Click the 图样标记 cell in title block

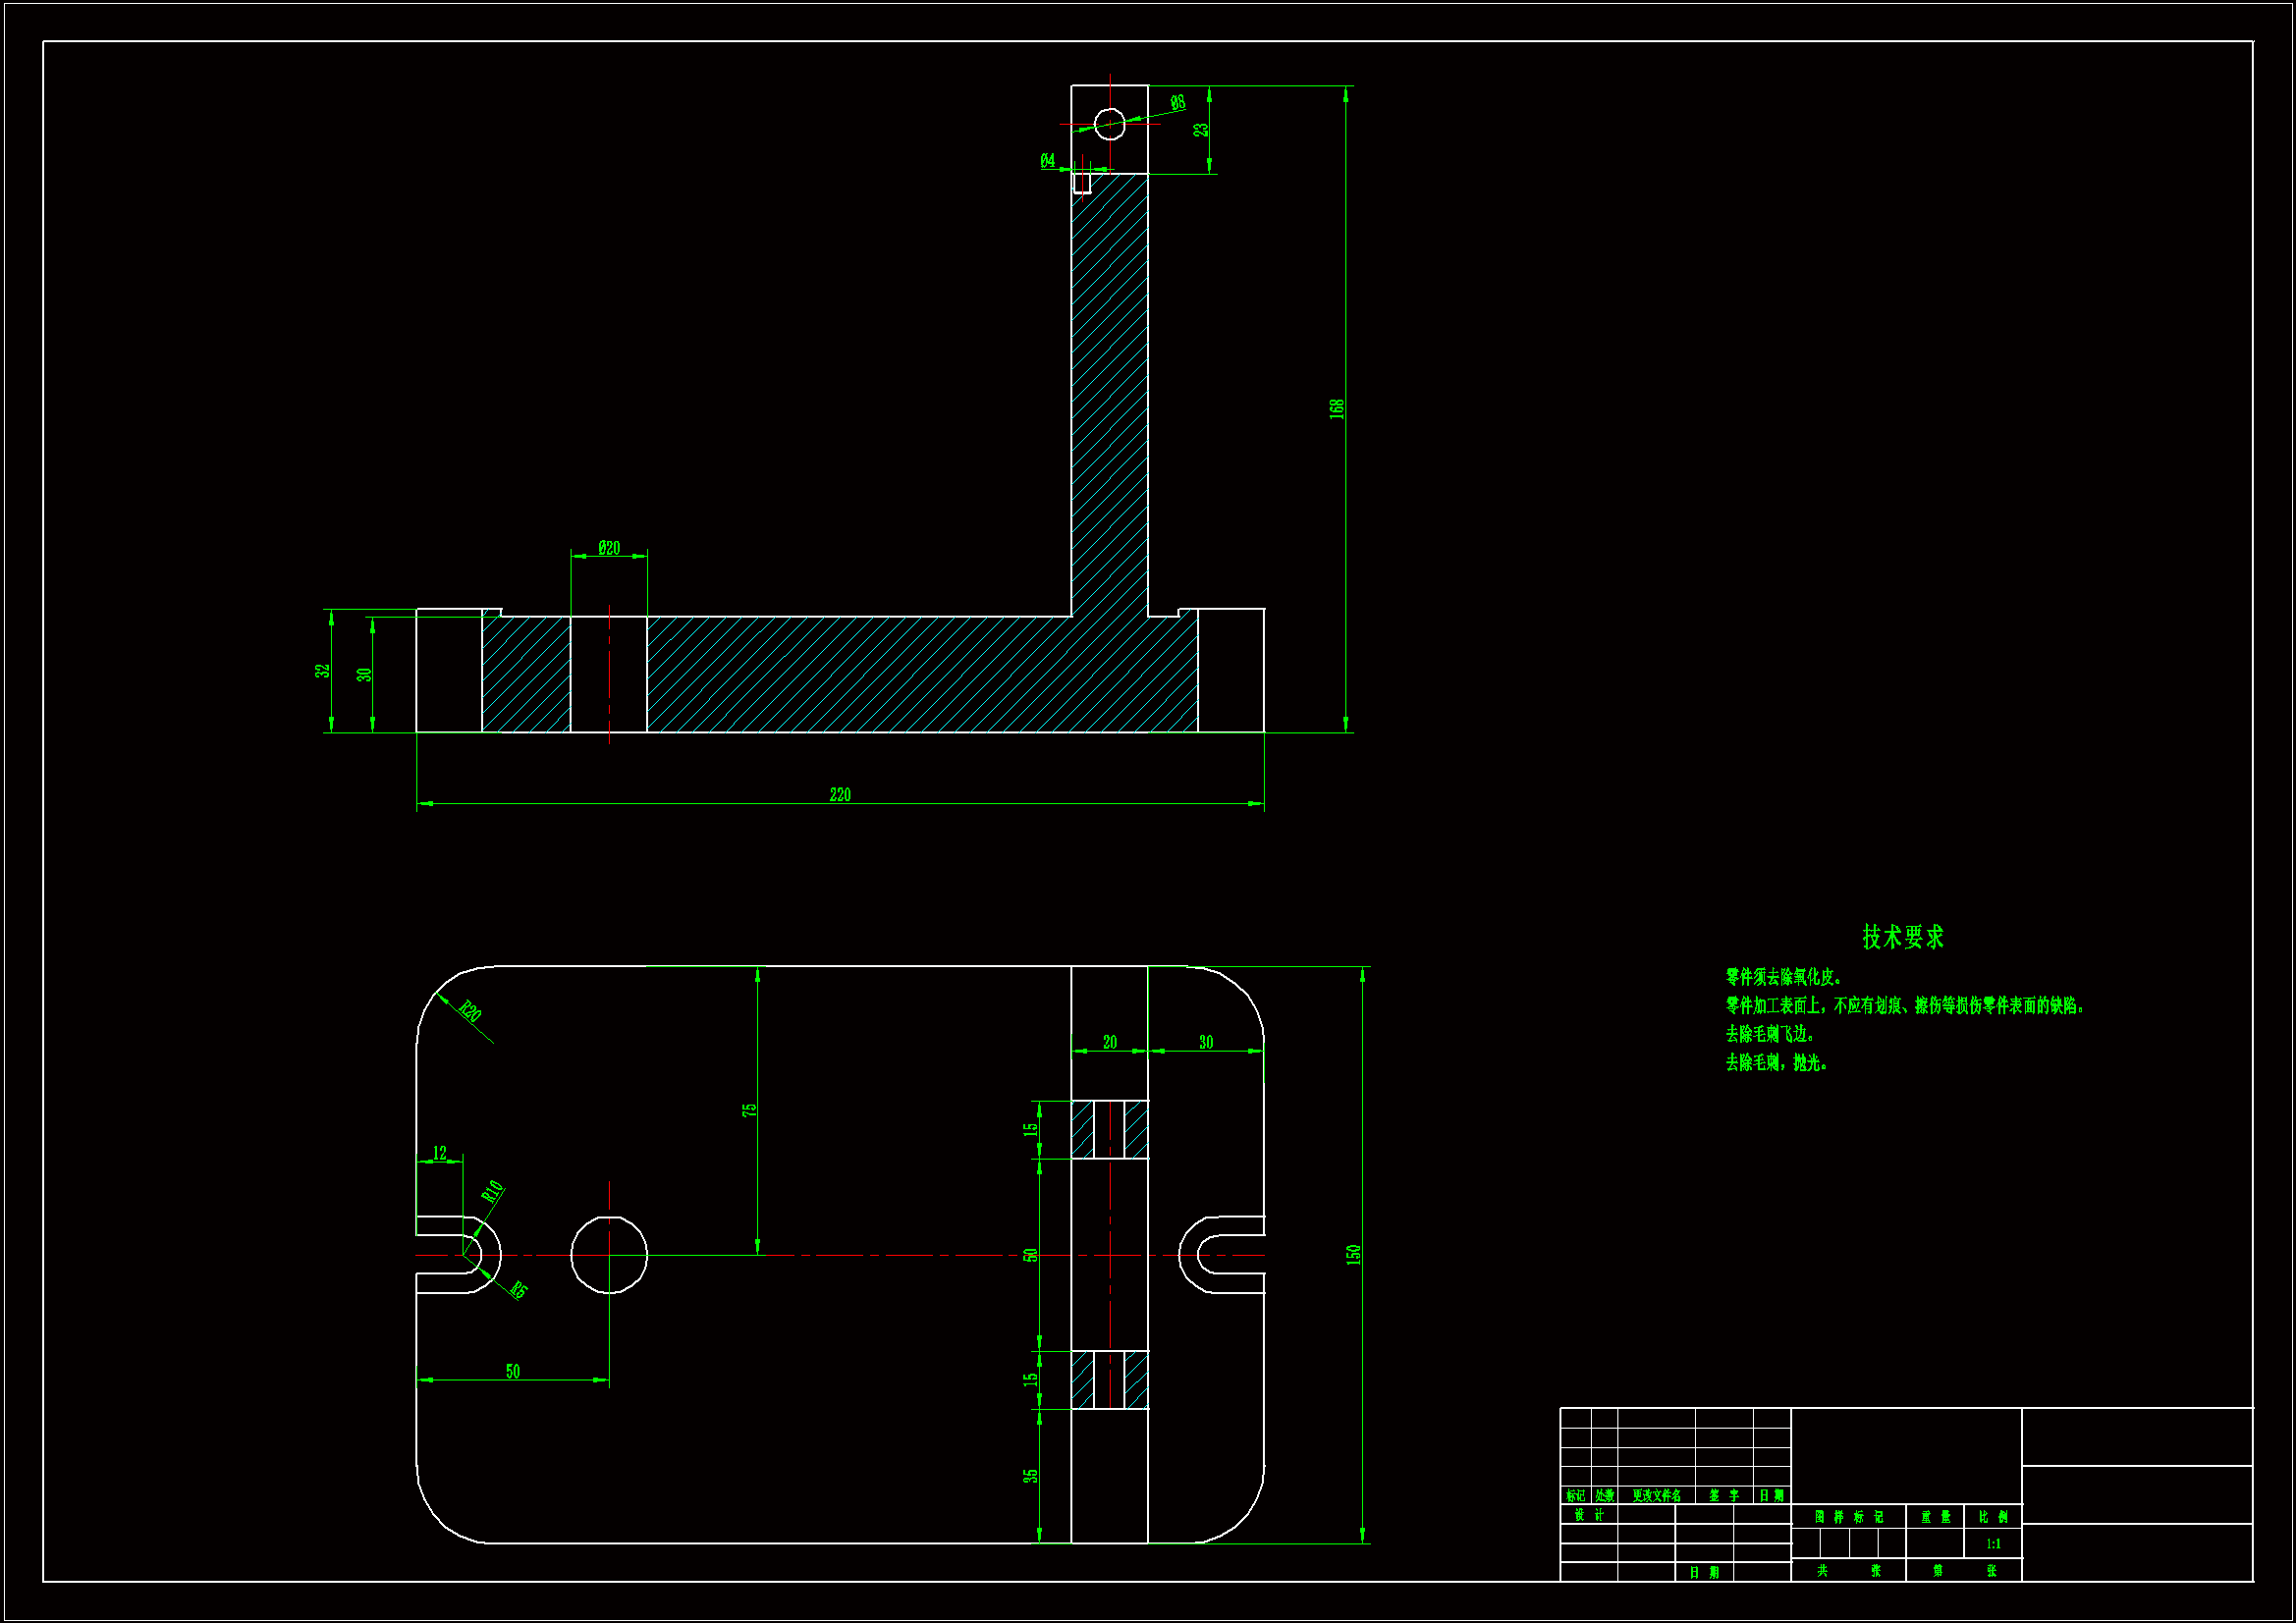pos(1848,1517)
